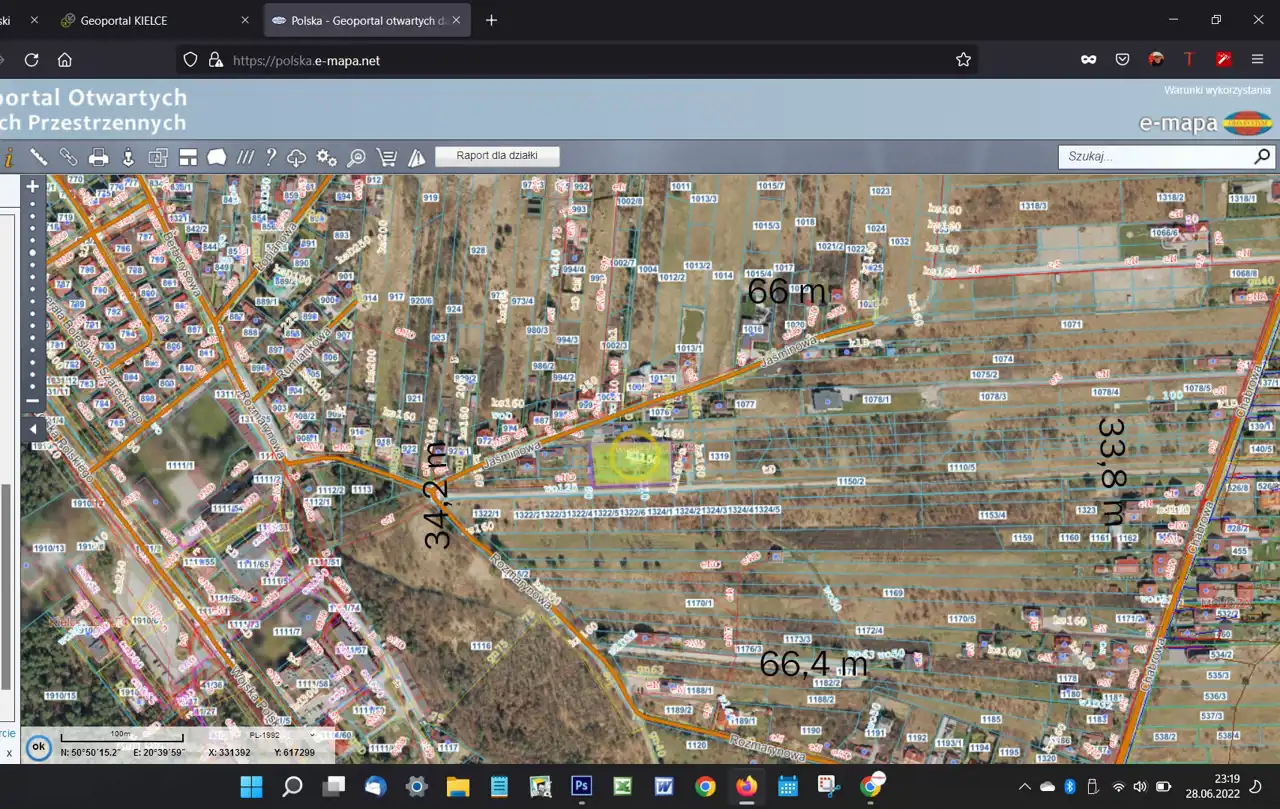Click the print map icon
Image resolution: width=1280 pixels, height=809 pixels.
point(98,157)
